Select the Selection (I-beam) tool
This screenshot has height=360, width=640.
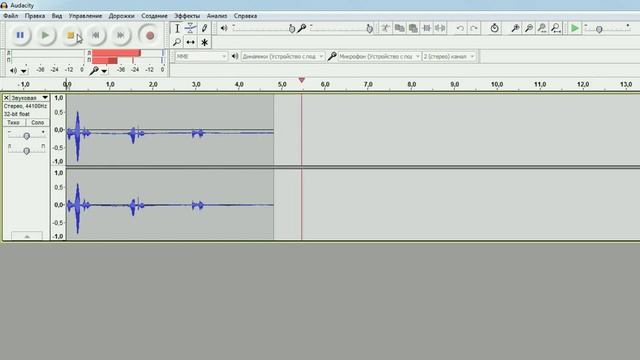(177, 28)
